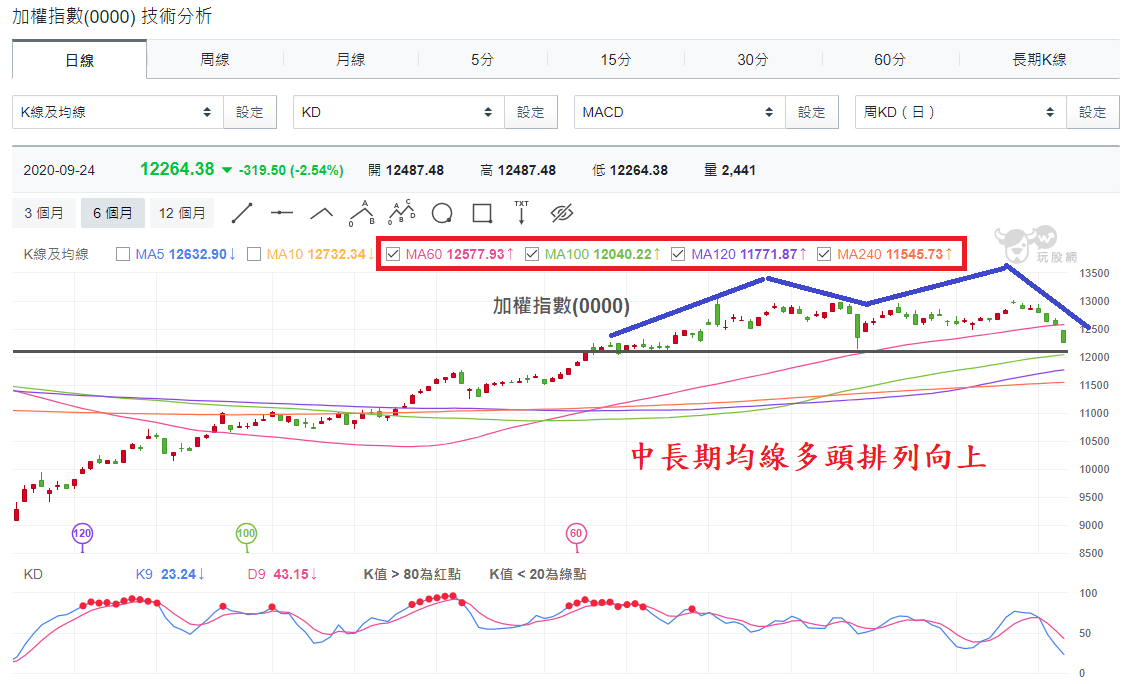Click 設定 next to MACD dropdown
Viewport: 1132px width, 684px height.
(x=811, y=112)
